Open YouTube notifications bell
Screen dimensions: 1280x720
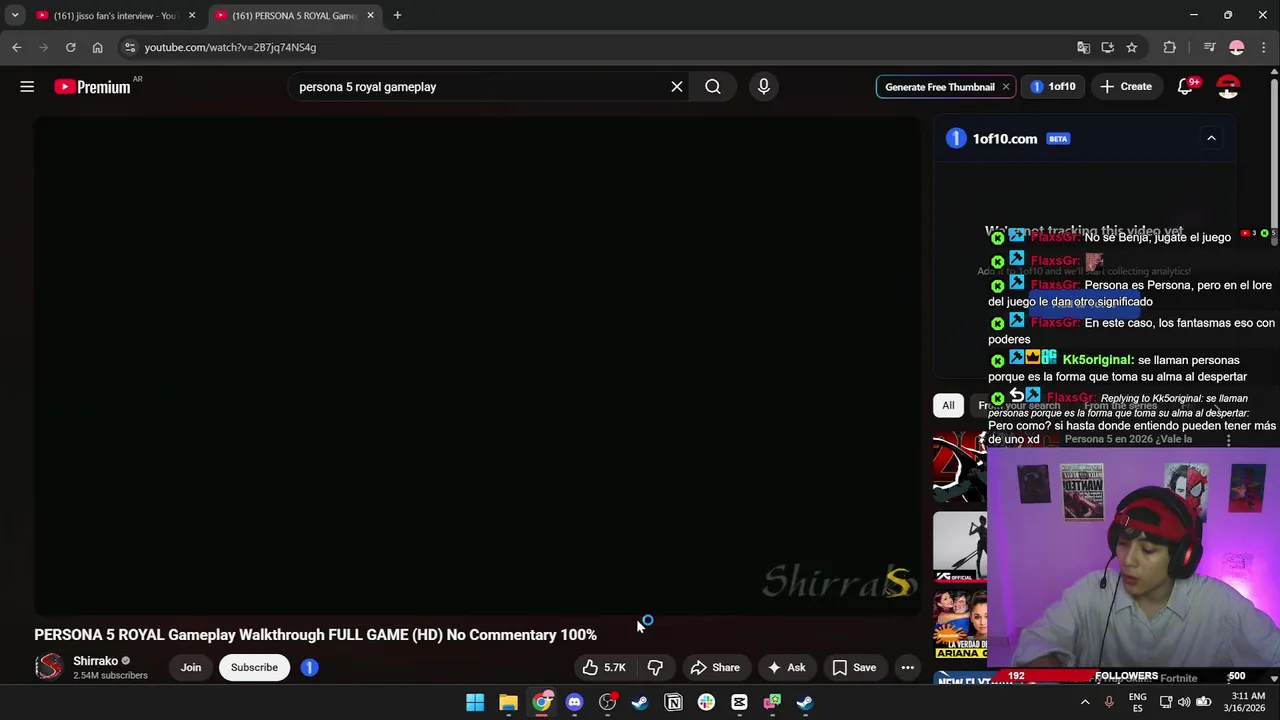[1185, 87]
